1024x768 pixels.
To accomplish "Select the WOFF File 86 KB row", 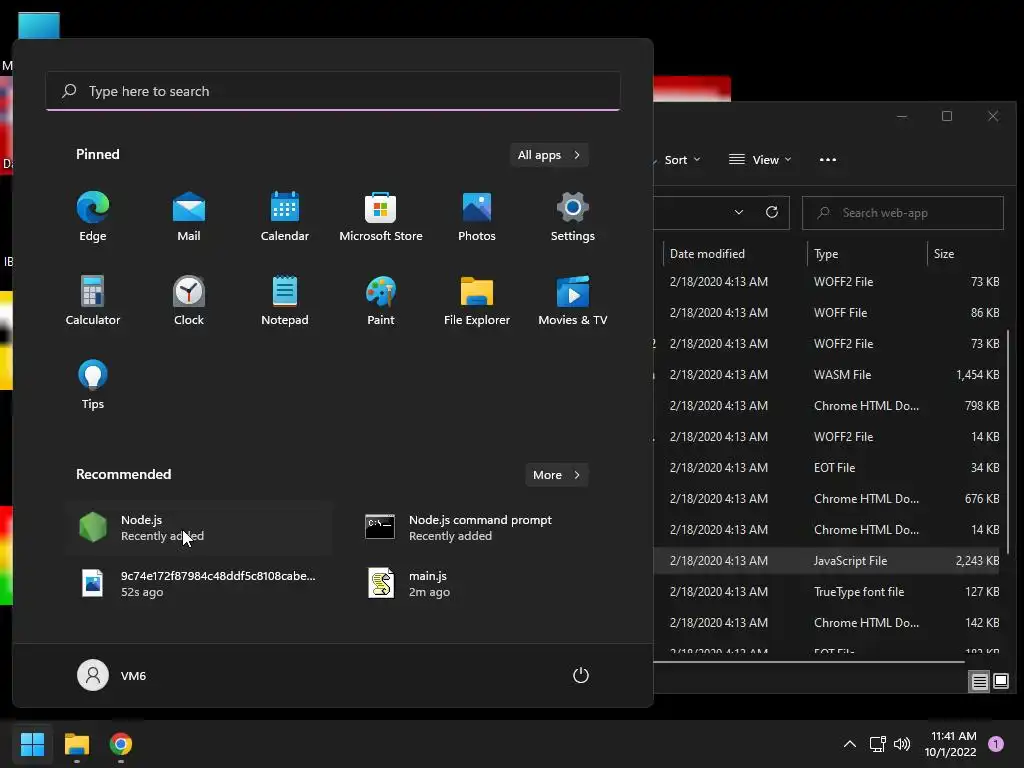I will pyautogui.click(x=827, y=313).
